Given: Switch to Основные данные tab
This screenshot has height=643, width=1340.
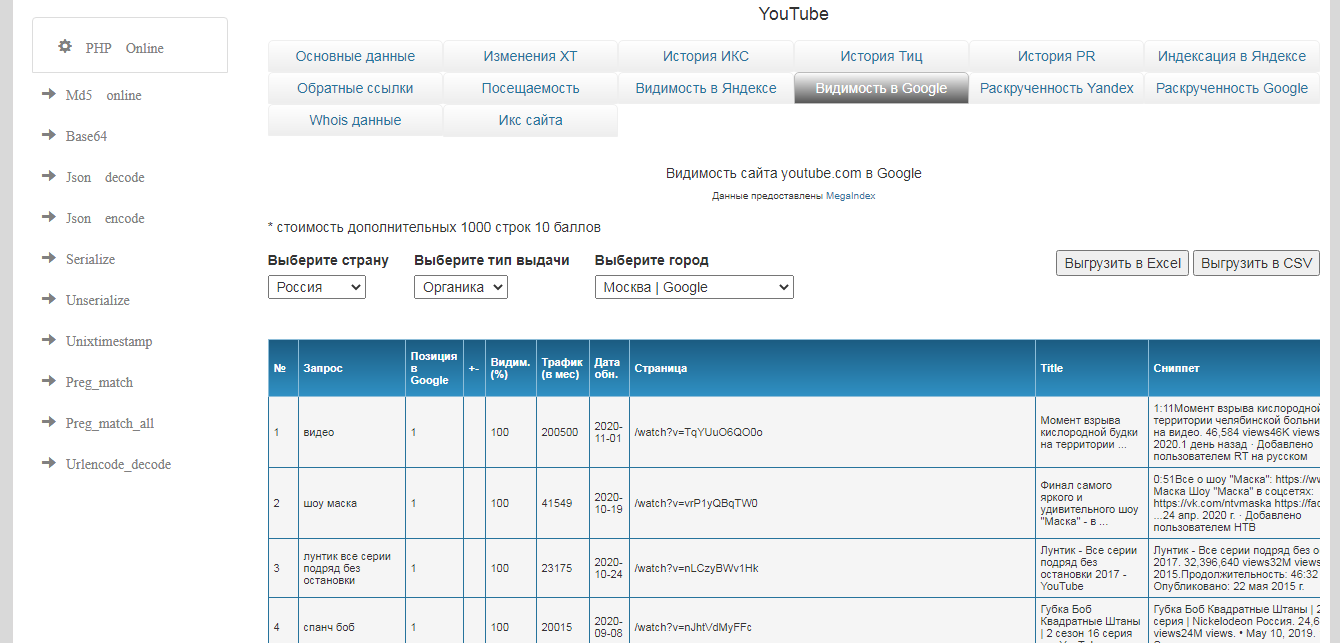Looking at the screenshot, I should (355, 56).
